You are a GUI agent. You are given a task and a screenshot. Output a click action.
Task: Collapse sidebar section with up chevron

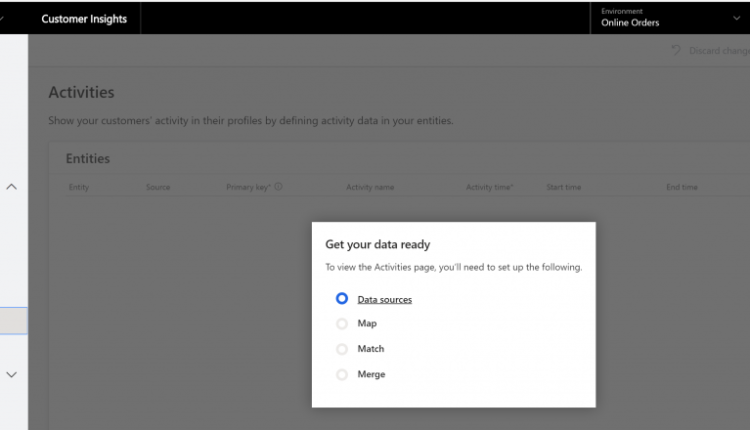tap(12, 187)
